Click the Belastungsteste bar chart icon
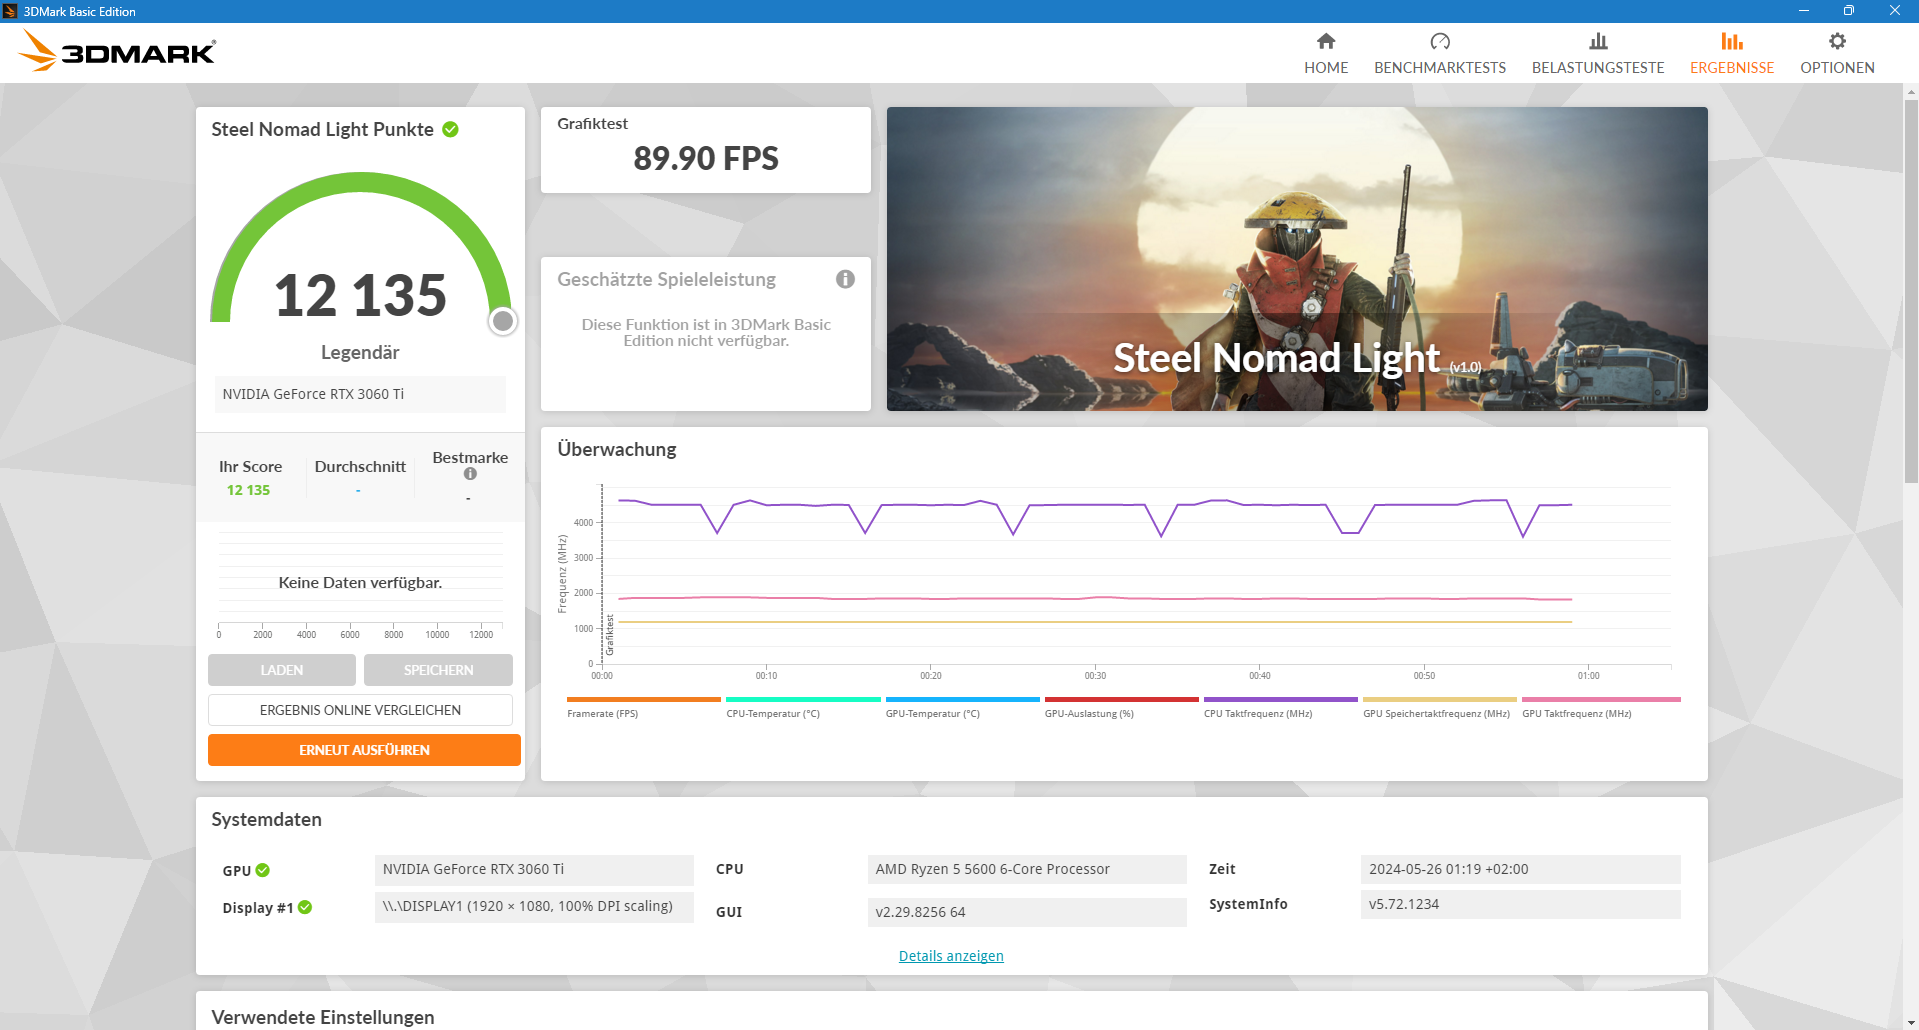 1597,42
